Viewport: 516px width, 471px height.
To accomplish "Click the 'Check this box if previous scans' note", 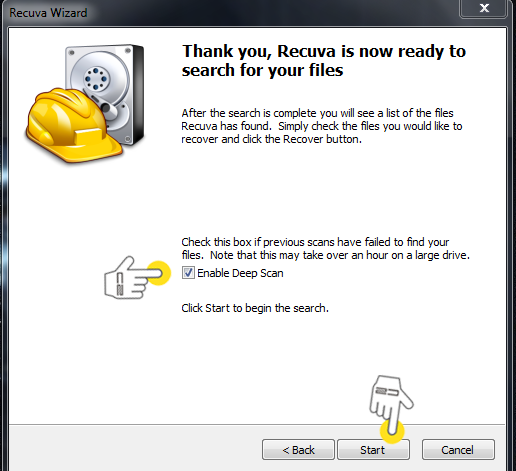I will click(x=325, y=248).
